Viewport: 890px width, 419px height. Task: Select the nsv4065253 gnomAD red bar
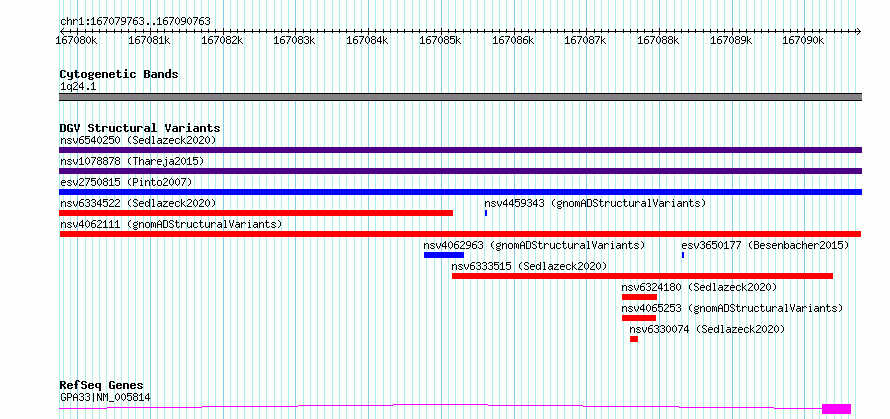pyautogui.click(x=639, y=318)
